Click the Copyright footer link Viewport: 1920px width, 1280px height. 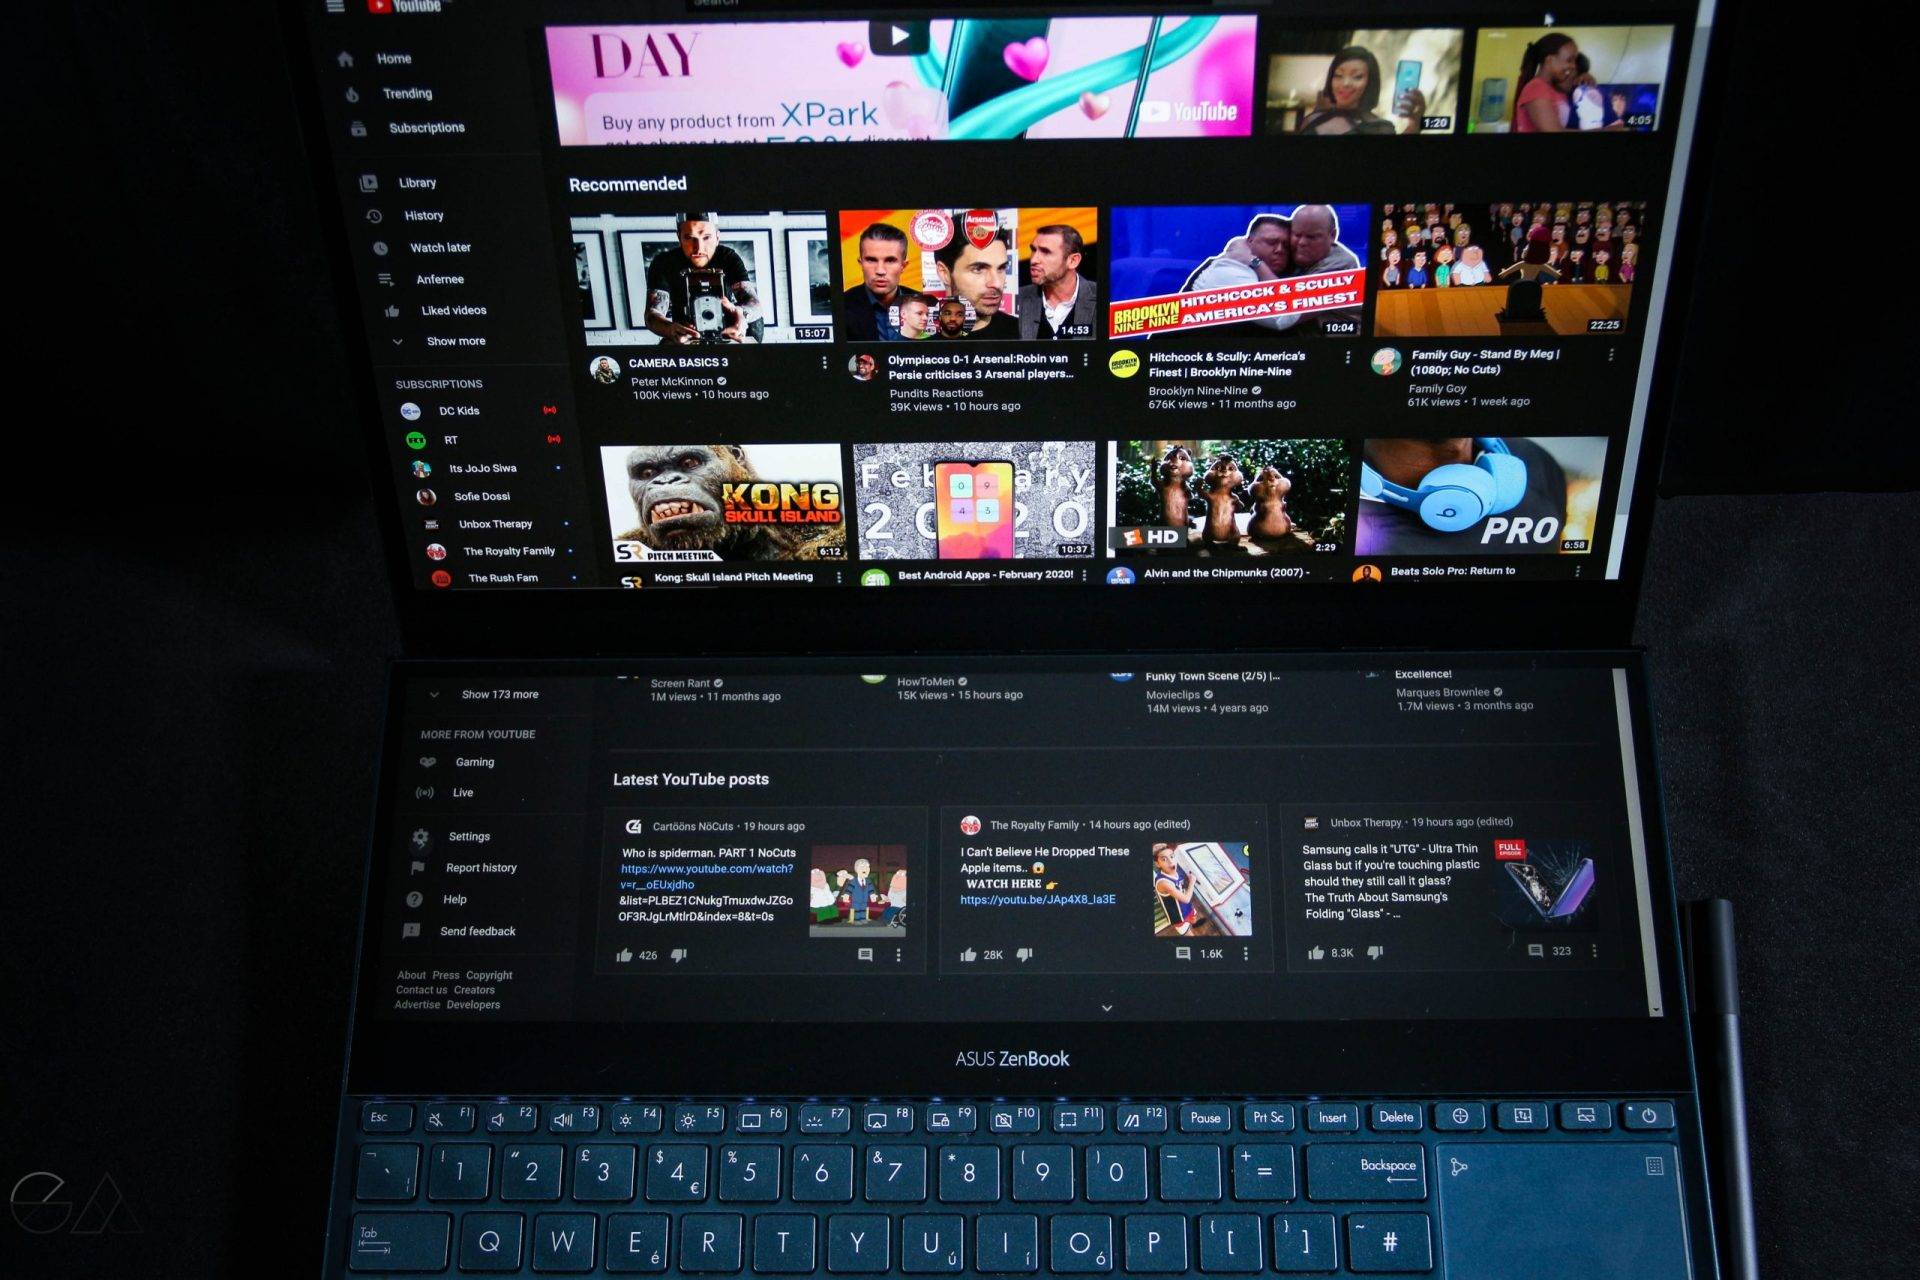pyautogui.click(x=489, y=975)
